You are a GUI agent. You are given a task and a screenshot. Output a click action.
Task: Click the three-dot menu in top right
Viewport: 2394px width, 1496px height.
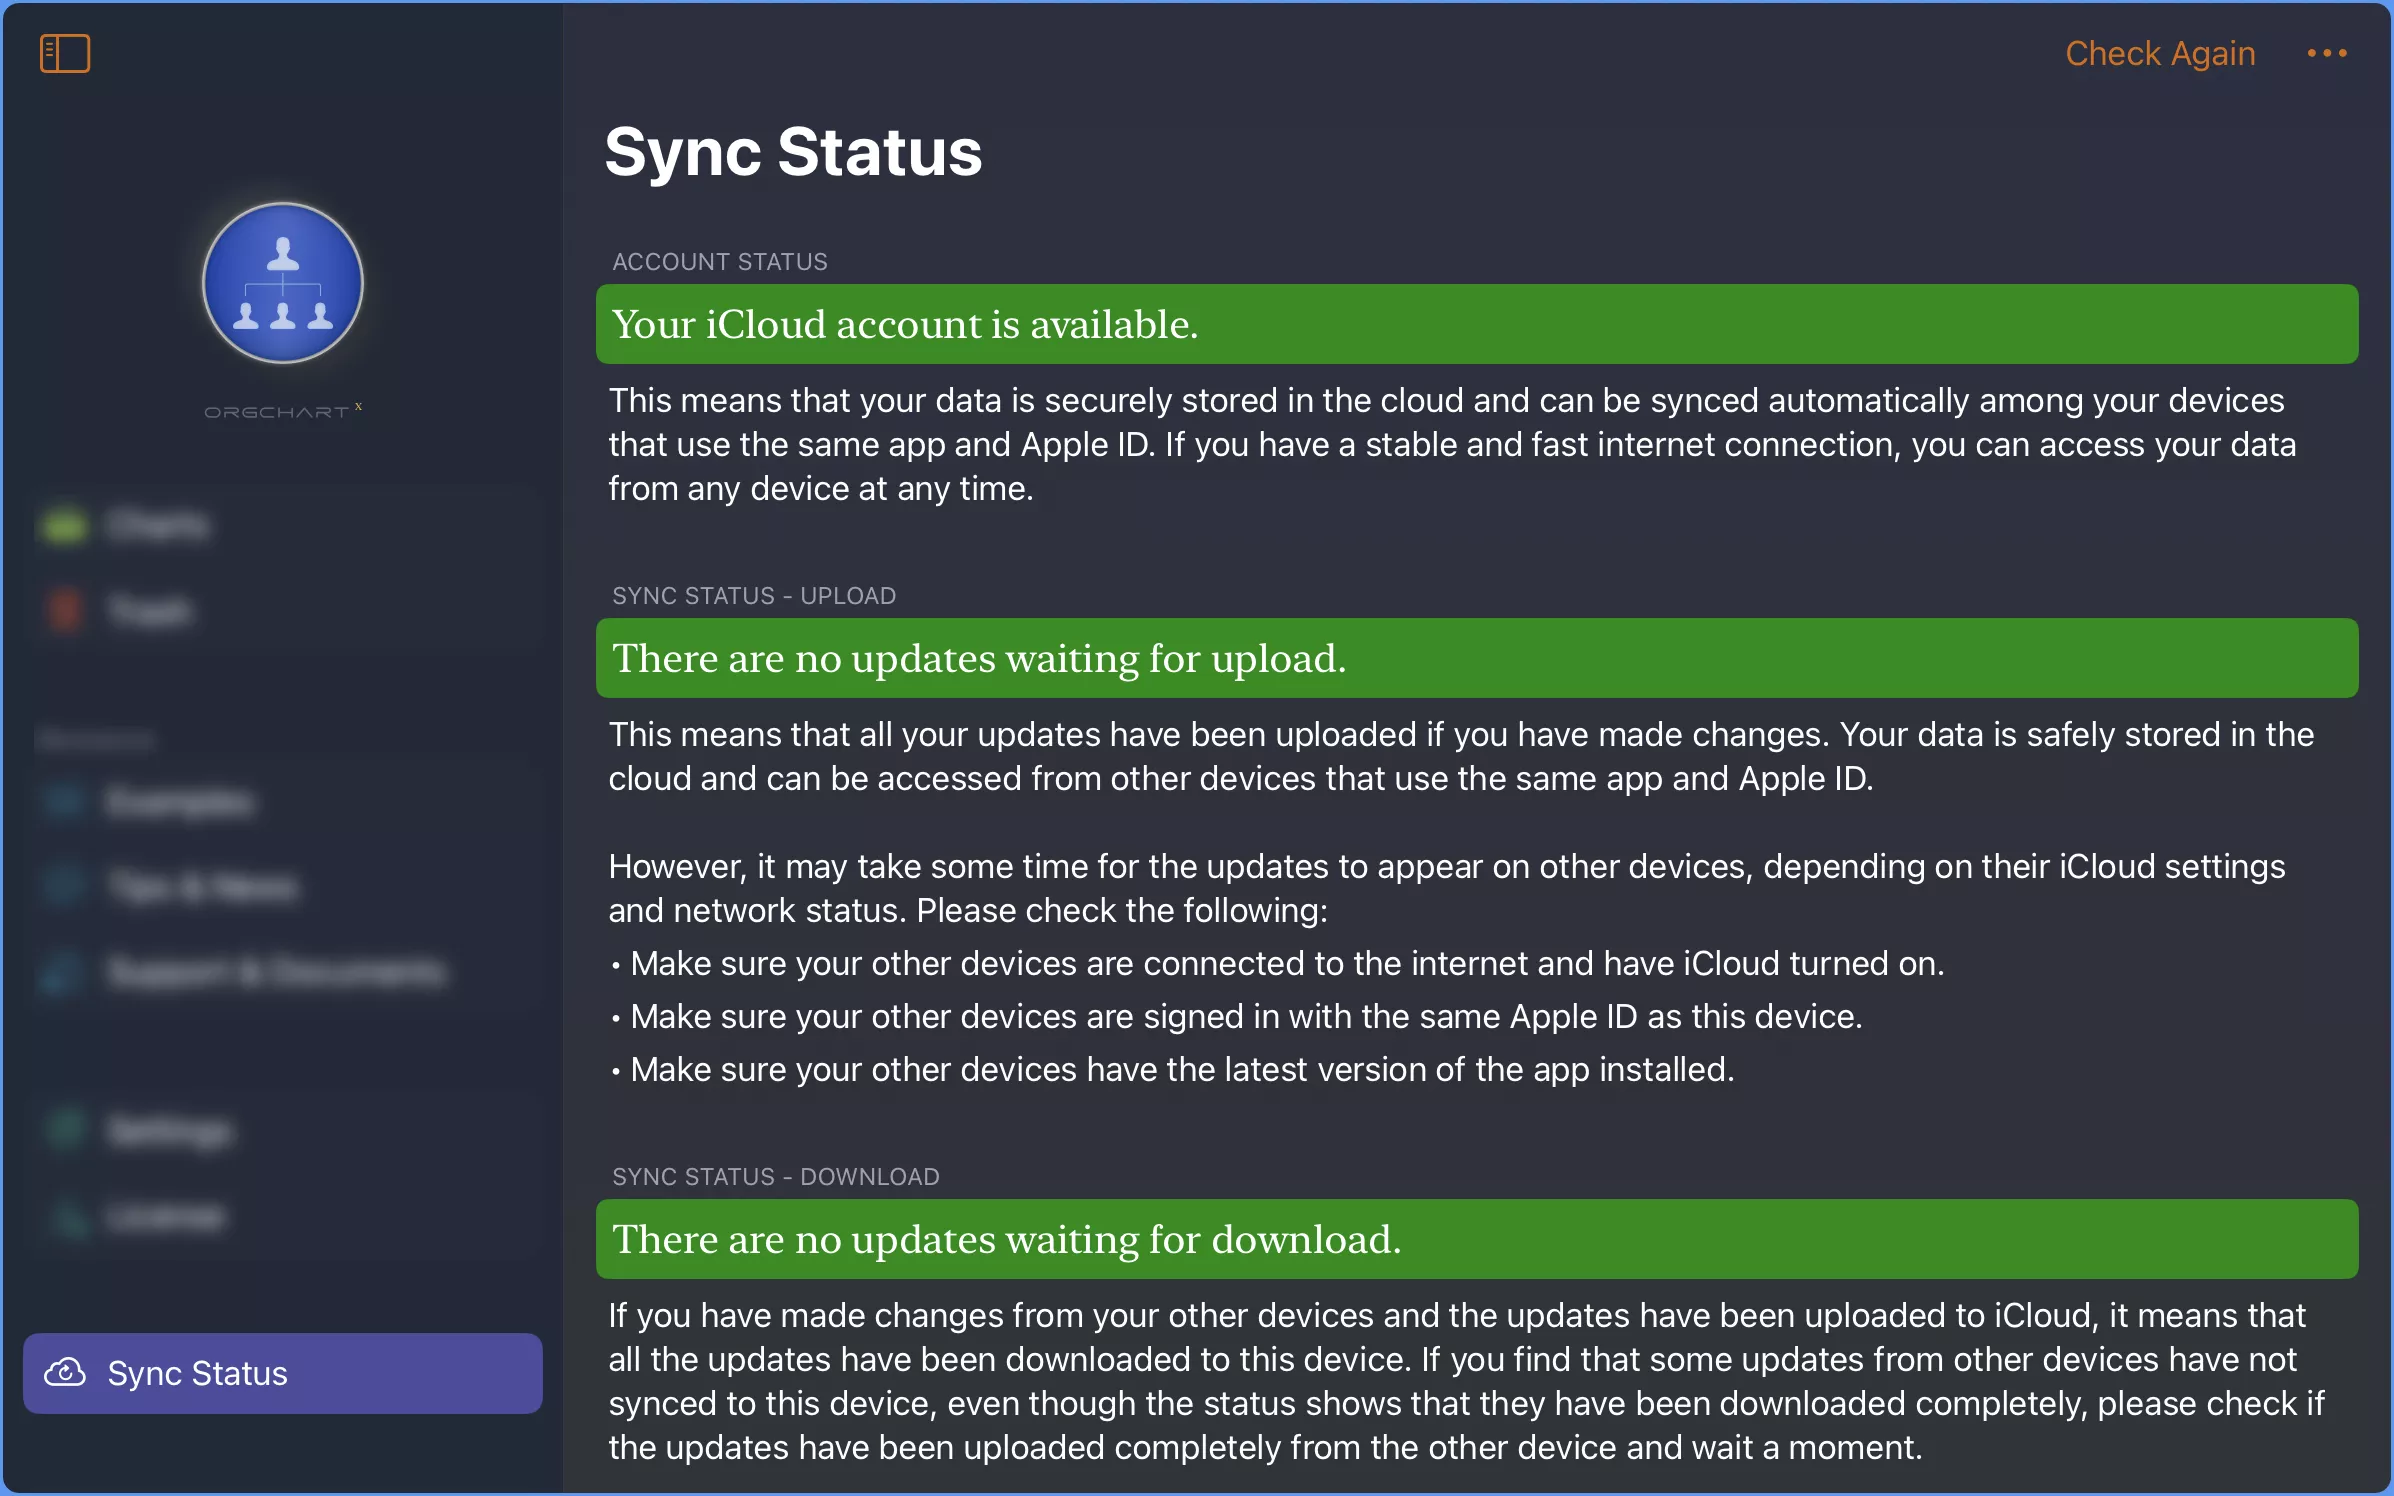(x=2327, y=53)
